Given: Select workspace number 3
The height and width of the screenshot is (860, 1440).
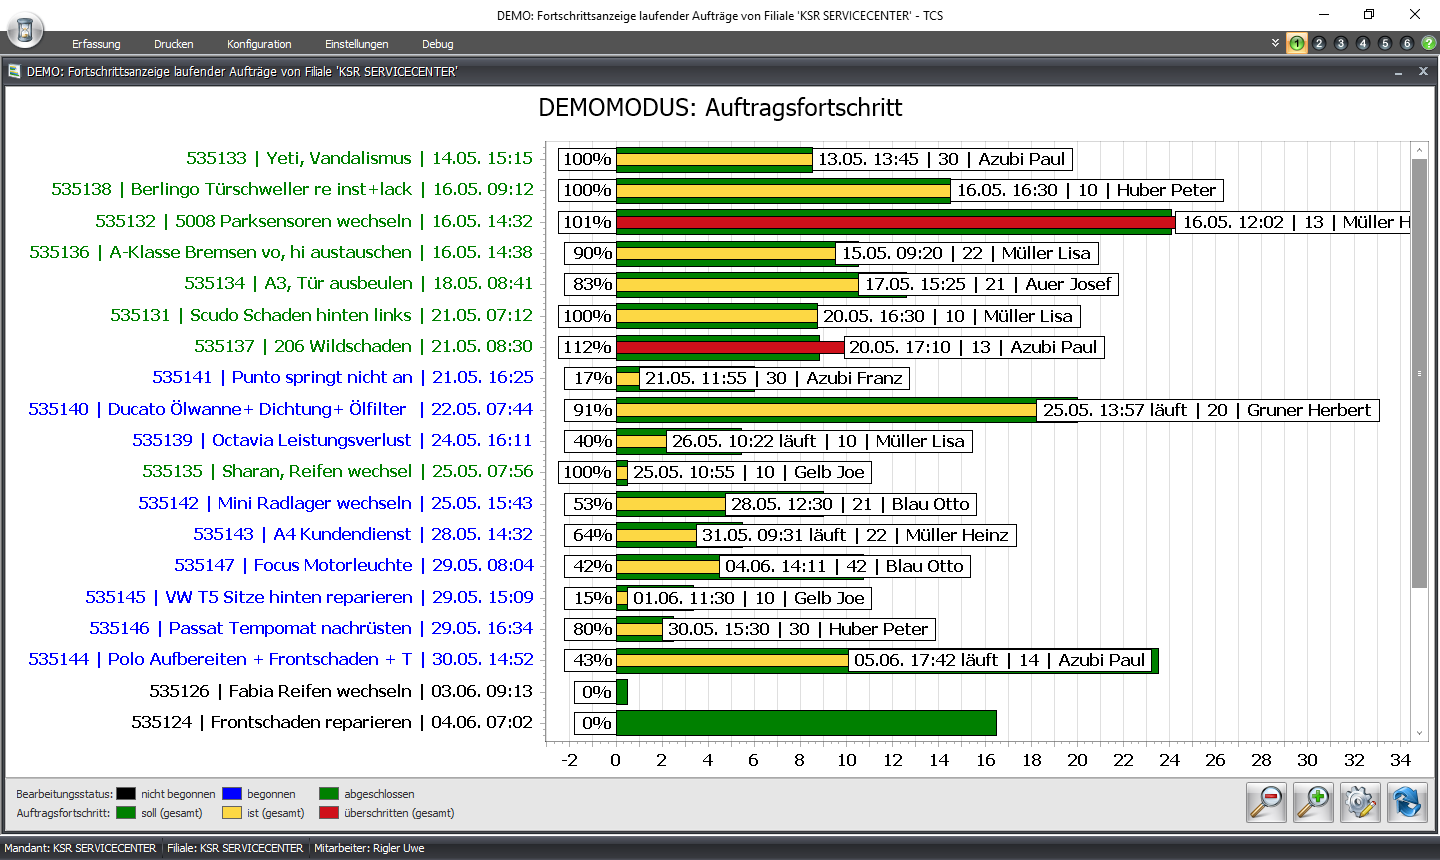Looking at the screenshot, I should [x=1341, y=43].
